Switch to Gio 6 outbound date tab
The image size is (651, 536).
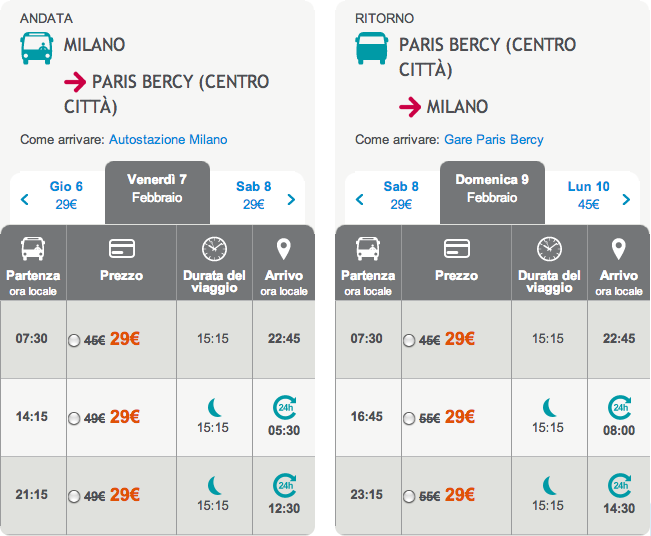[66, 195]
